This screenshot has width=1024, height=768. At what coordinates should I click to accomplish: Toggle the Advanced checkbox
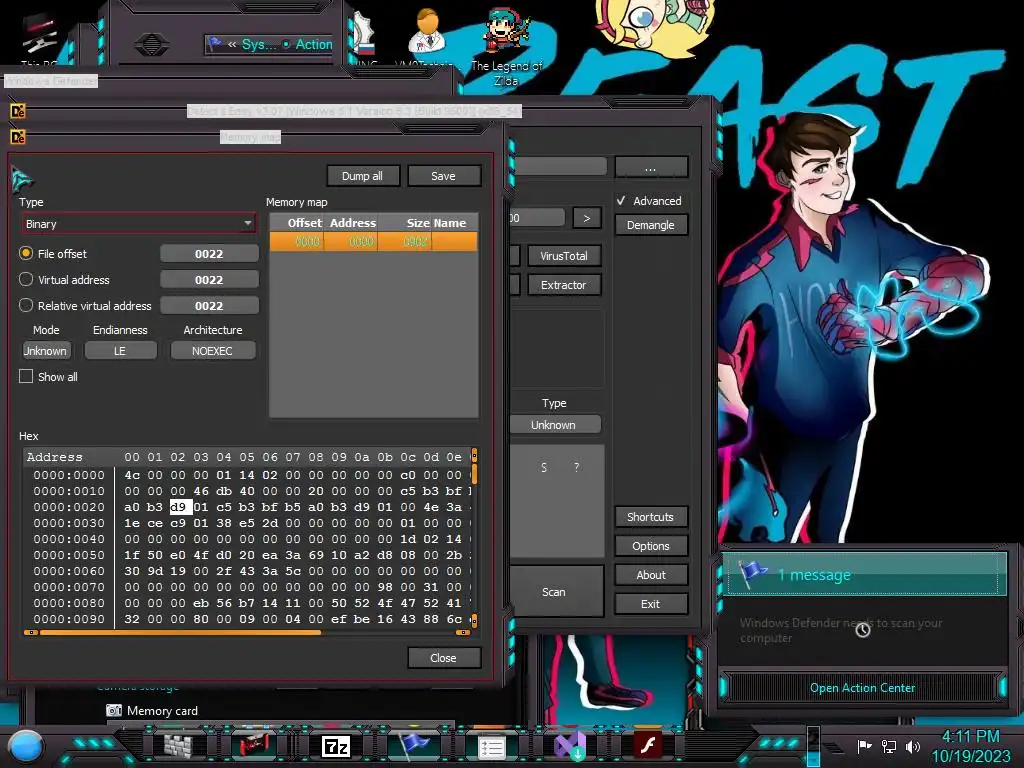(621, 200)
